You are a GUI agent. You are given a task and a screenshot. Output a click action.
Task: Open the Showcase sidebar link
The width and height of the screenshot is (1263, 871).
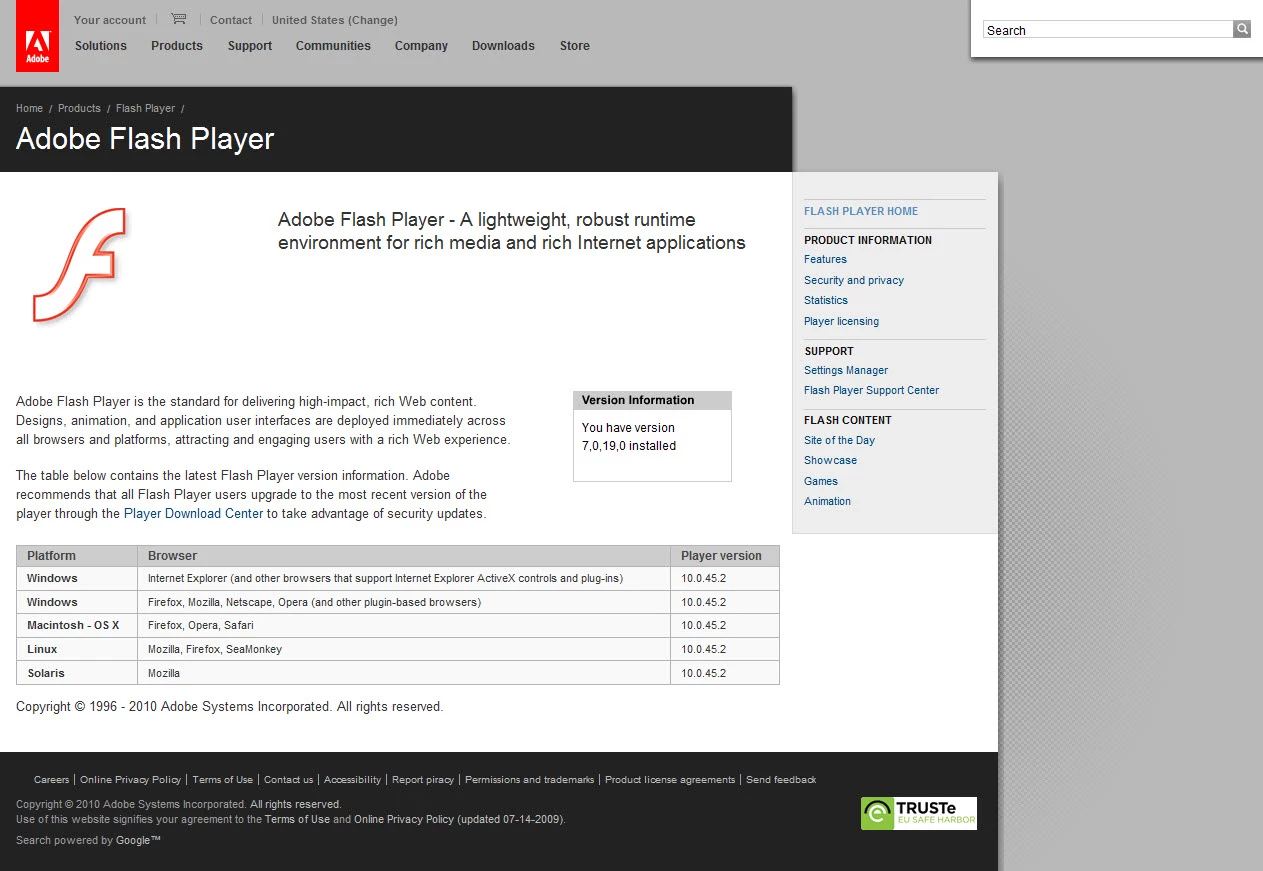point(830,460)
